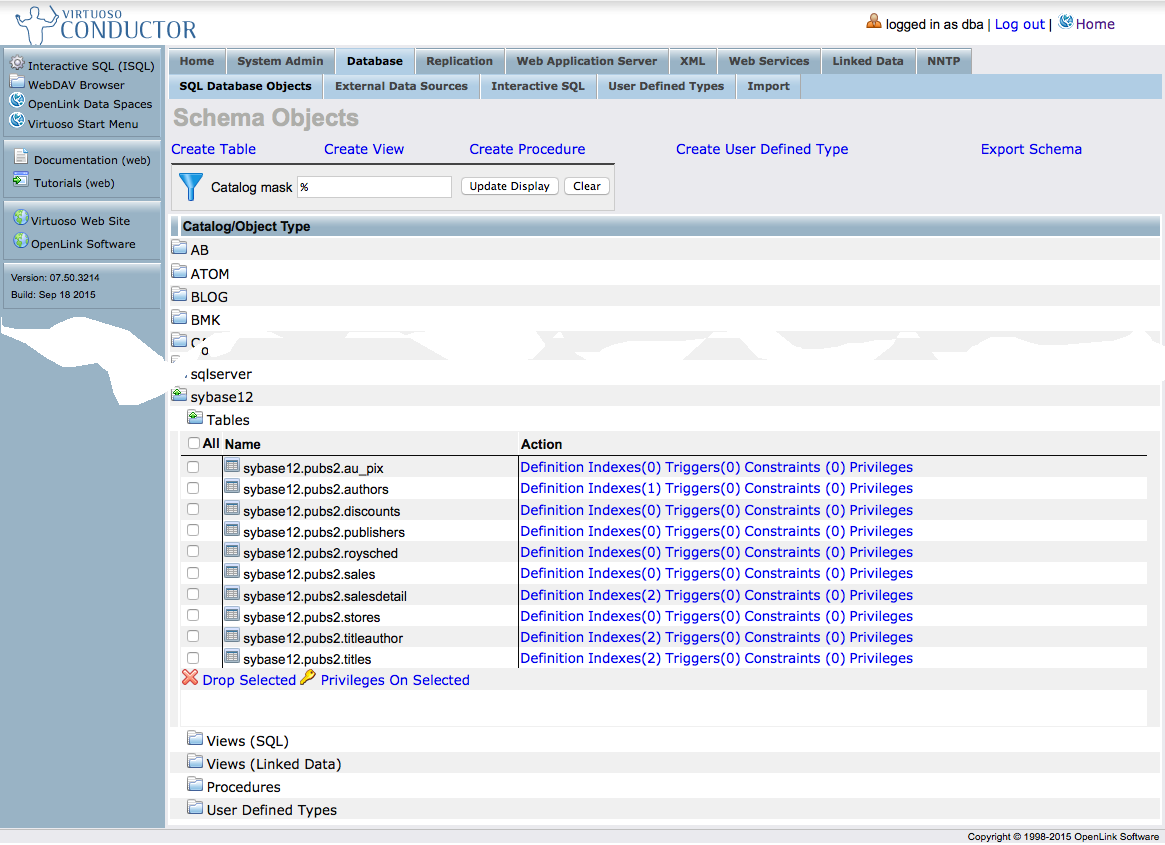Expand the User Defined Types folder

(x=195, y=807)
